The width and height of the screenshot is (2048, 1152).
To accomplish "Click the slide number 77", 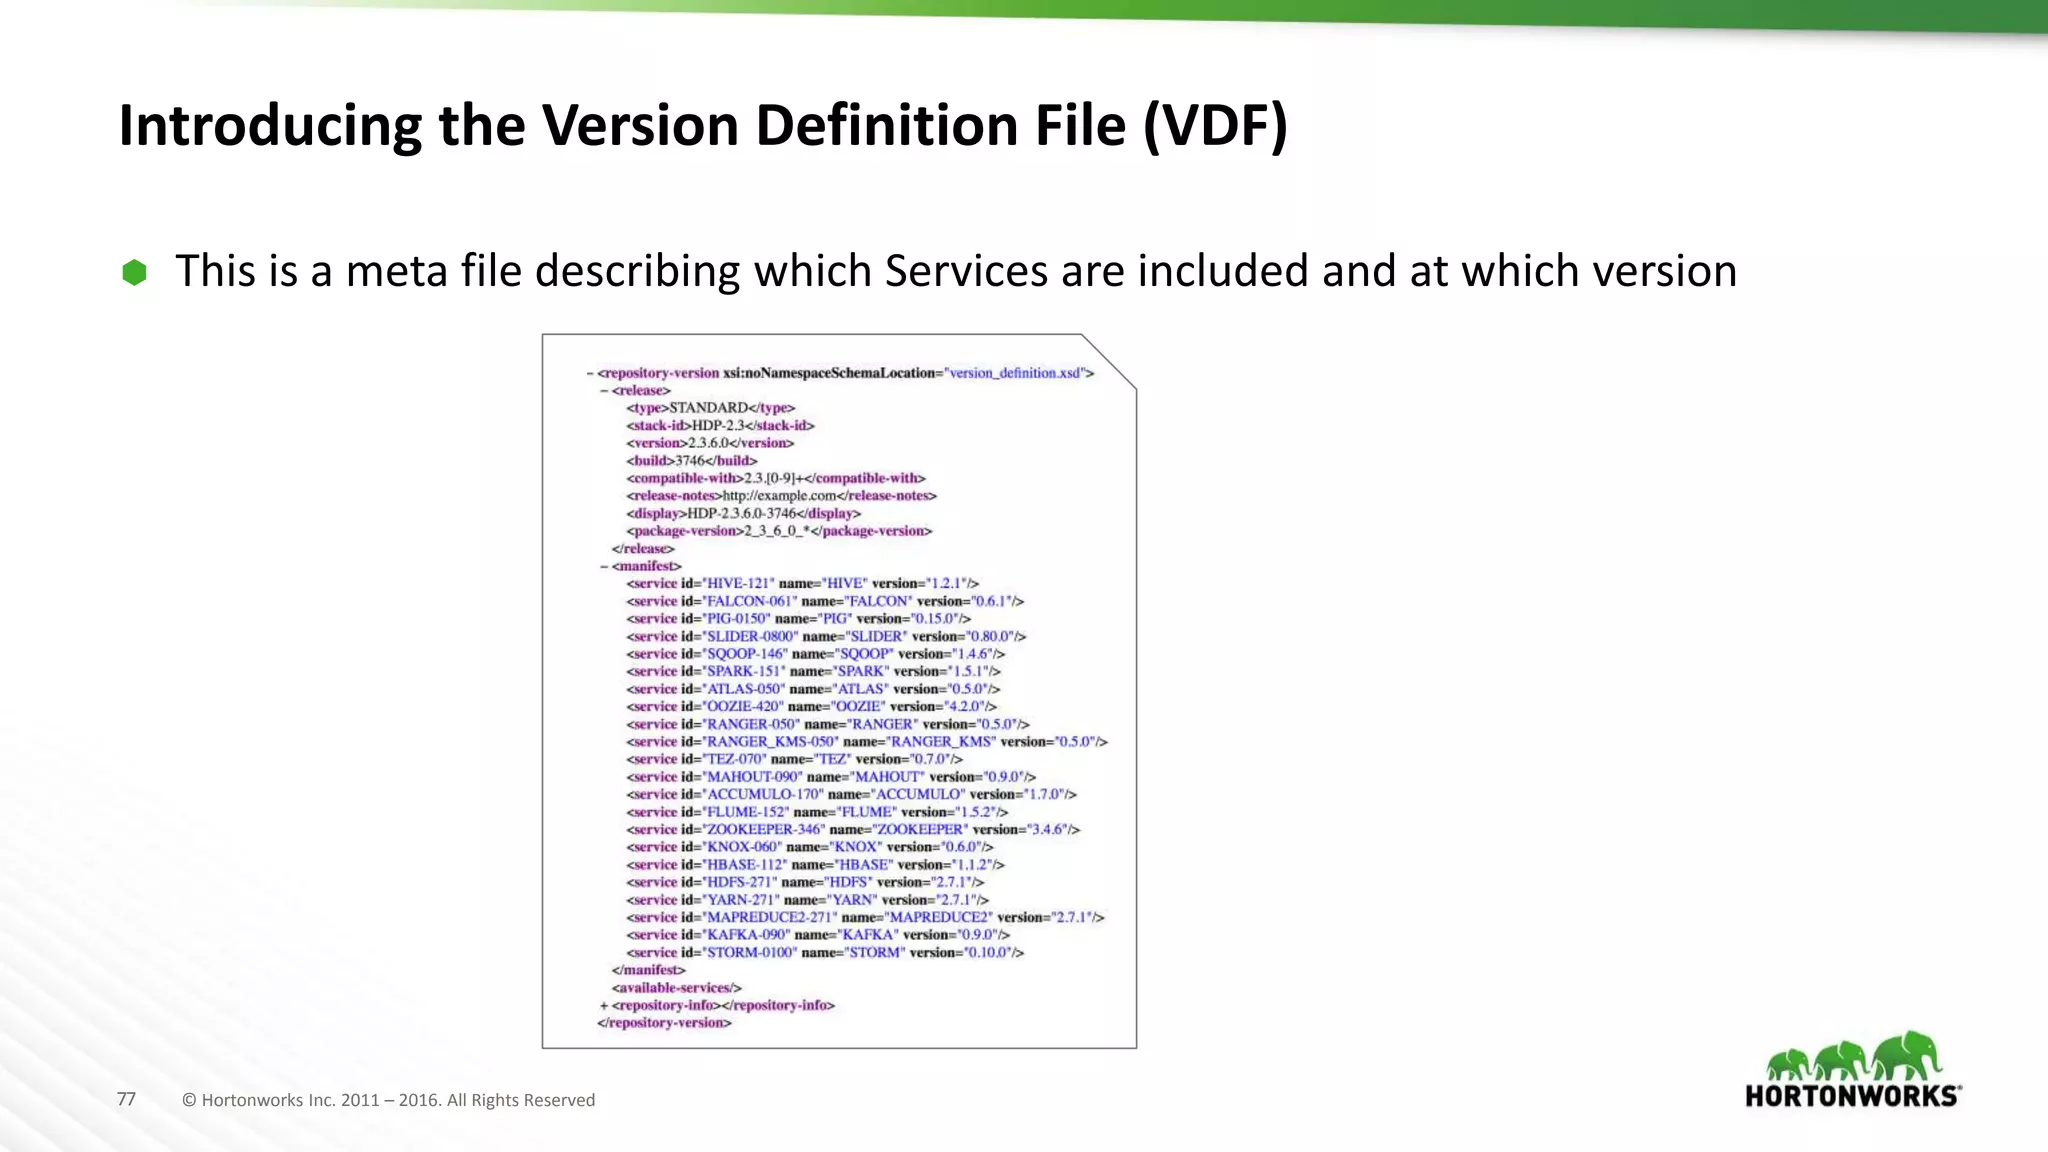I will (126, 1099).
